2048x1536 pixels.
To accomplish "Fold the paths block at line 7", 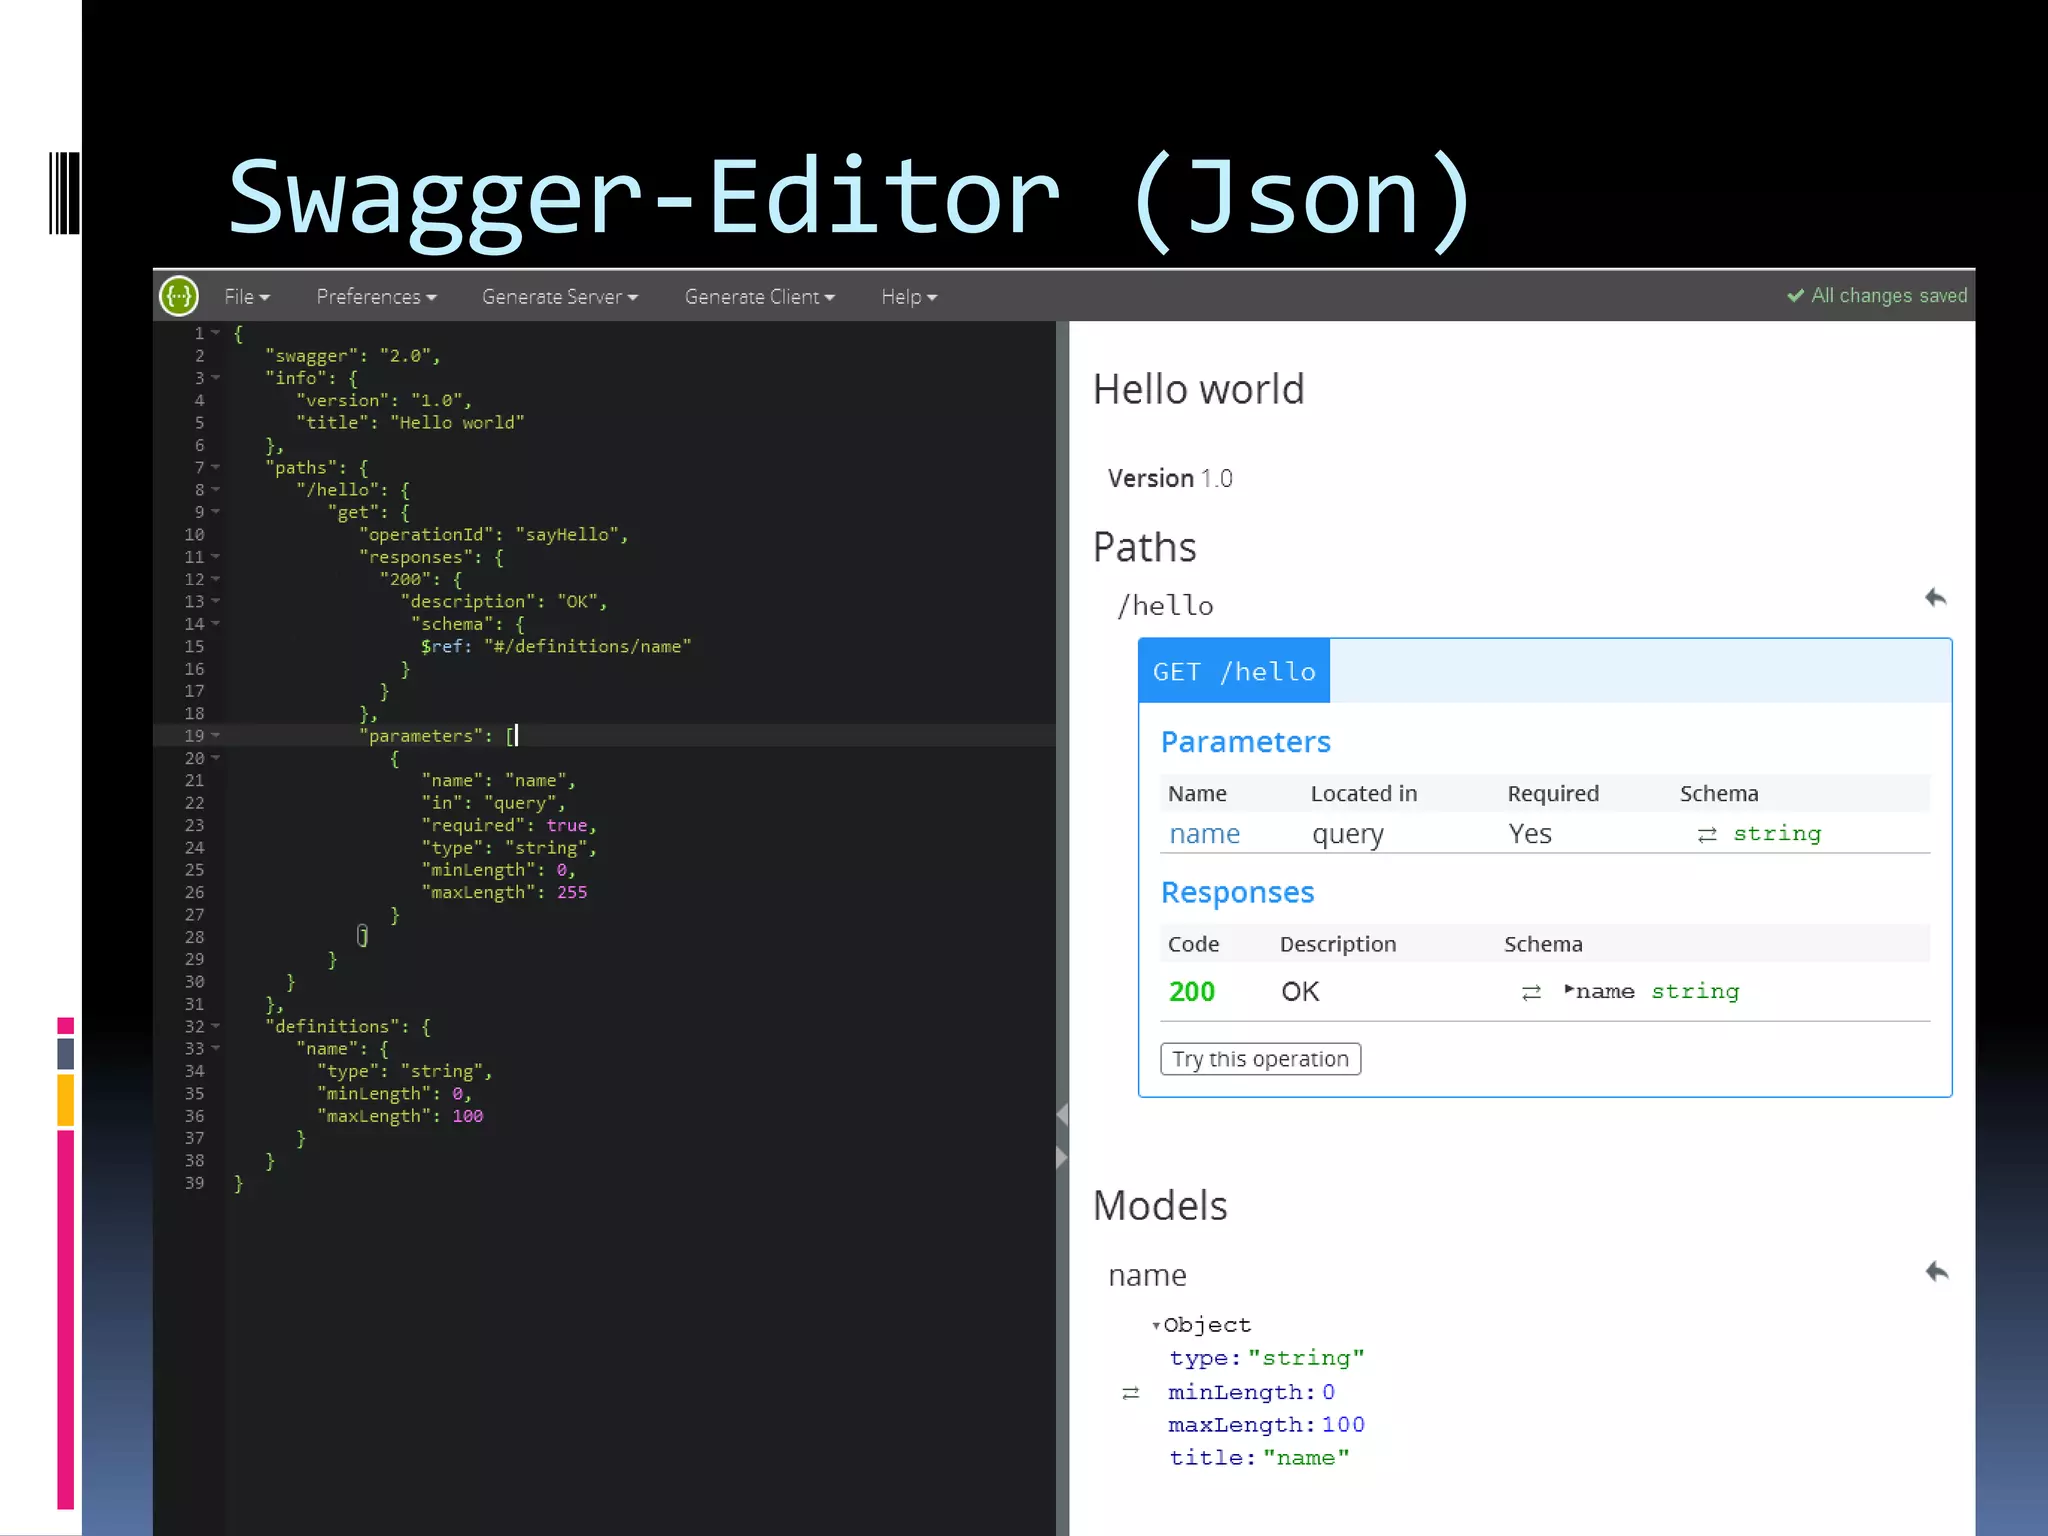I will click(215, 467).
